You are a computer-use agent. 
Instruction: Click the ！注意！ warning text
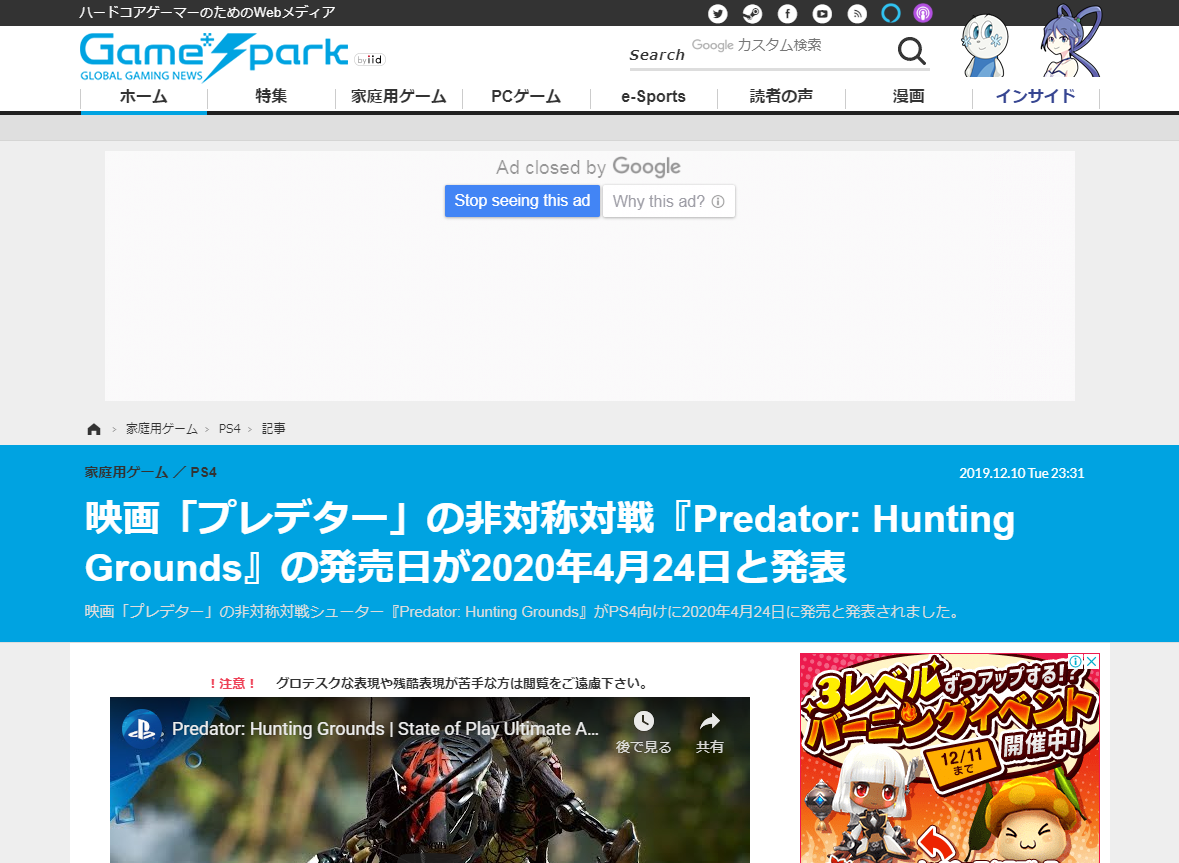click(233, 684)
